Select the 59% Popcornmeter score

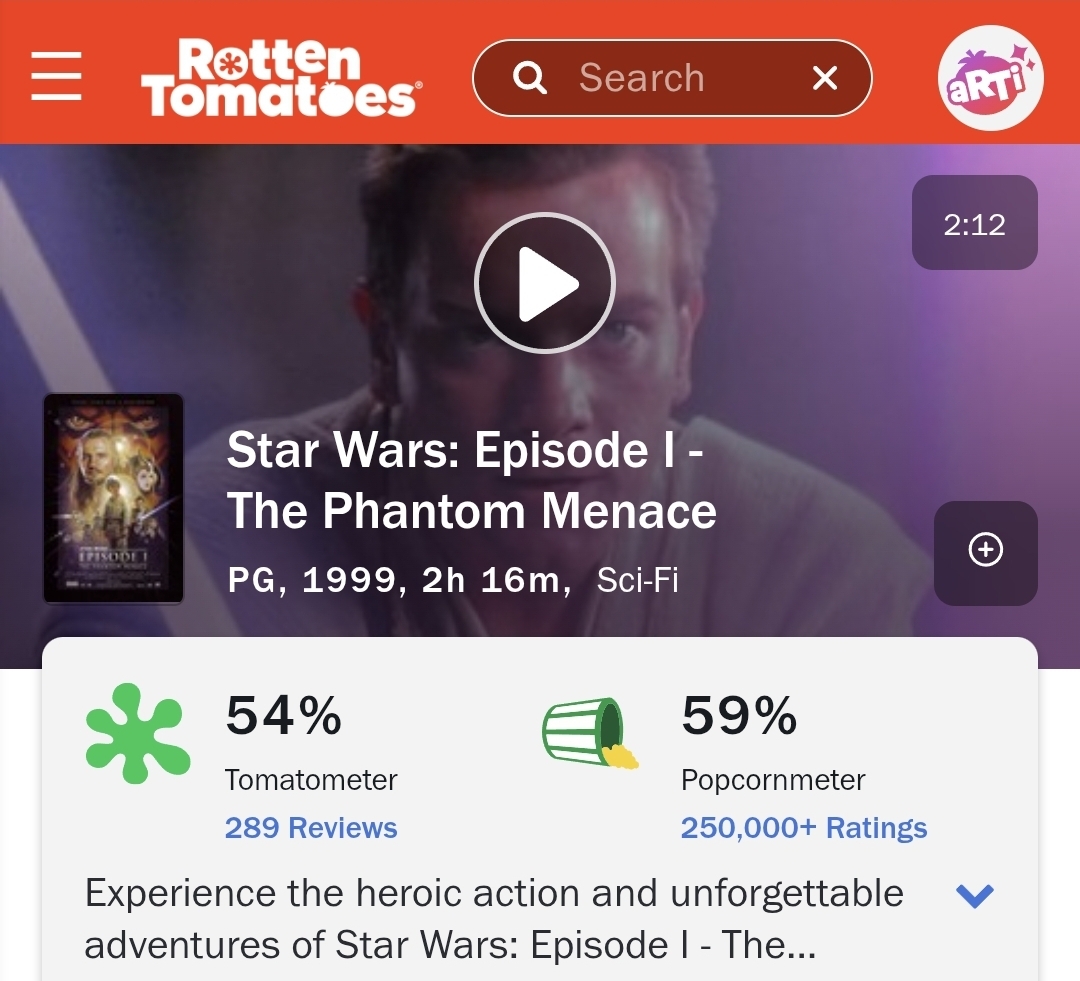[x=739, y=716]
